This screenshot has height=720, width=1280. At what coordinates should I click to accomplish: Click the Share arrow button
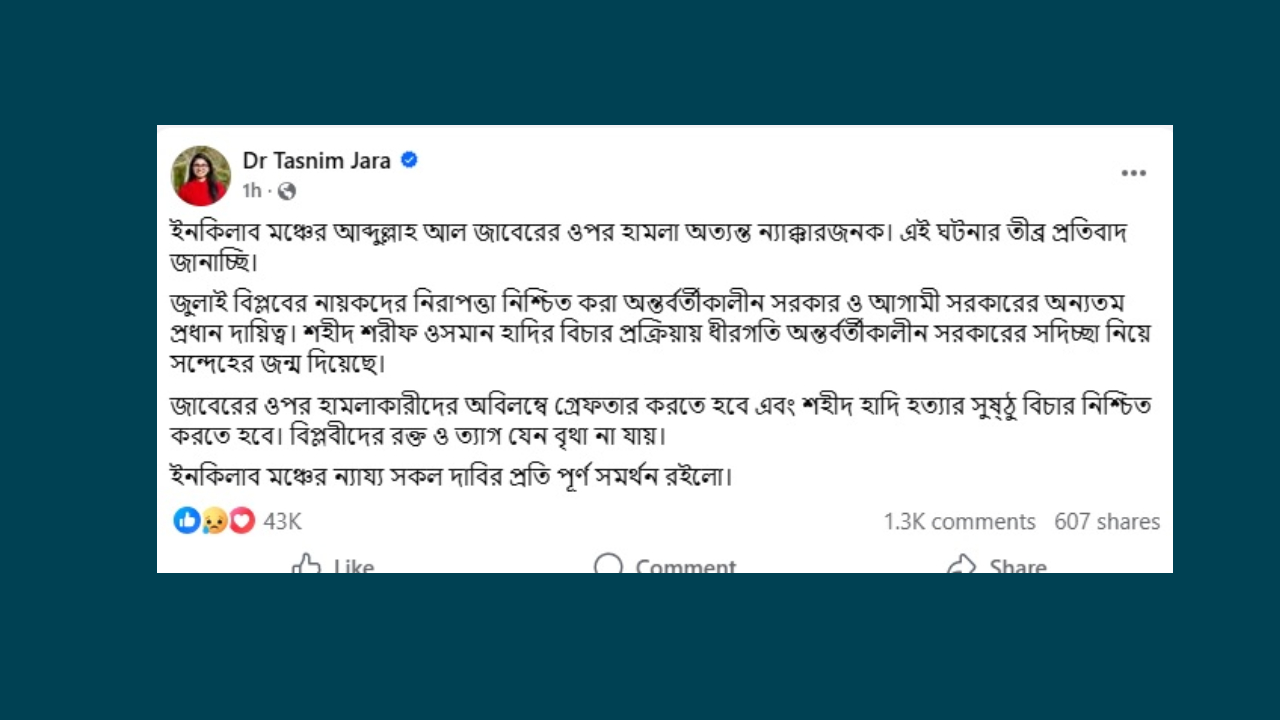coord(997,565)
